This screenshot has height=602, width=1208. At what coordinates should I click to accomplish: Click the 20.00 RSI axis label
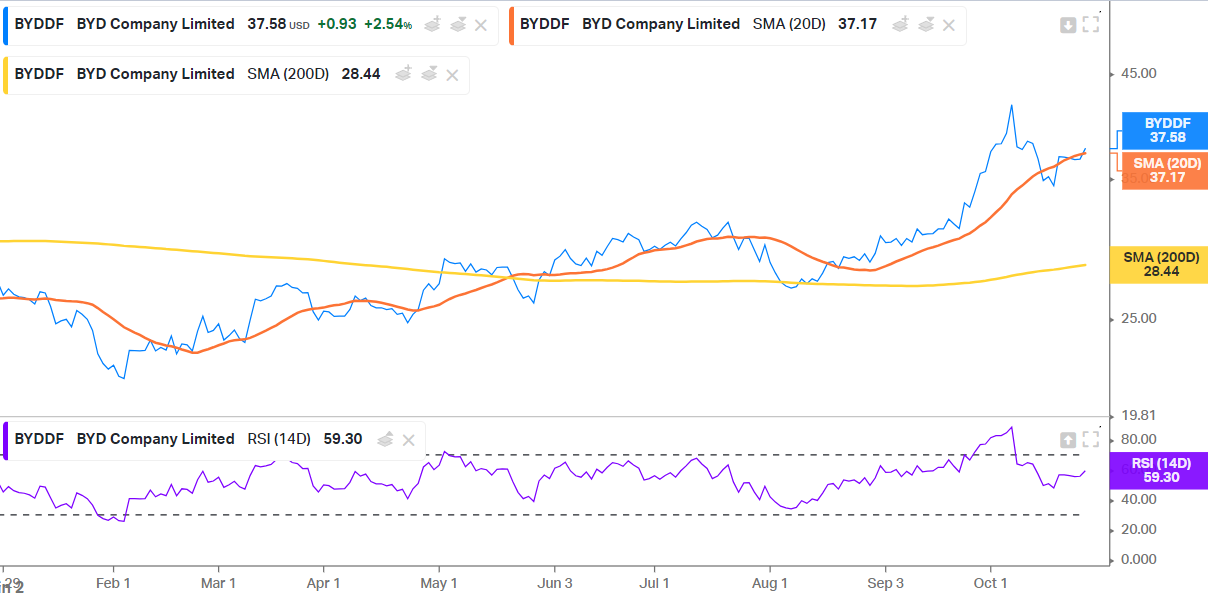coord(1139,529)
